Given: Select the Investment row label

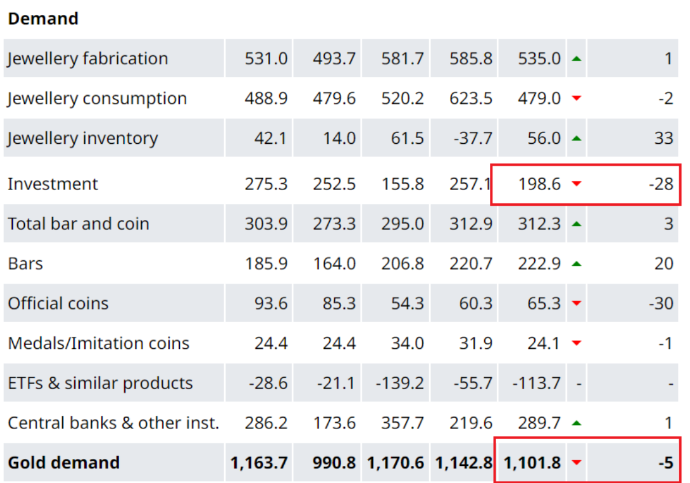Looking at the screenshot, I should [x=53, y=185].
